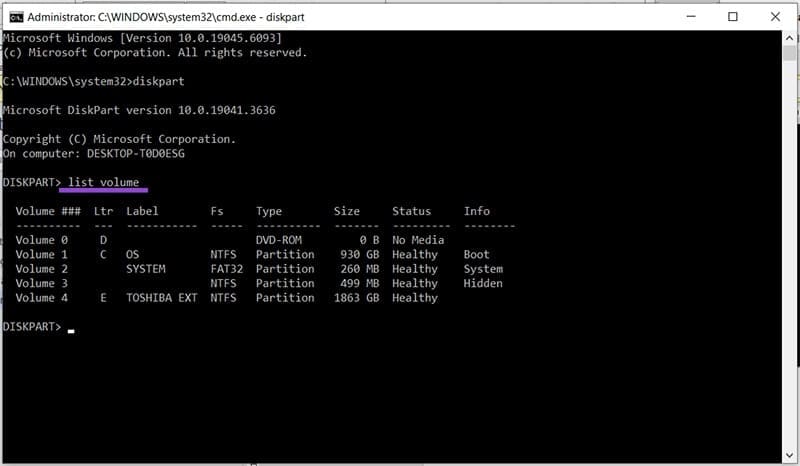
Task: Click the '1863 GB' size value
Action: pyautogui.click(x=357, y=298)
